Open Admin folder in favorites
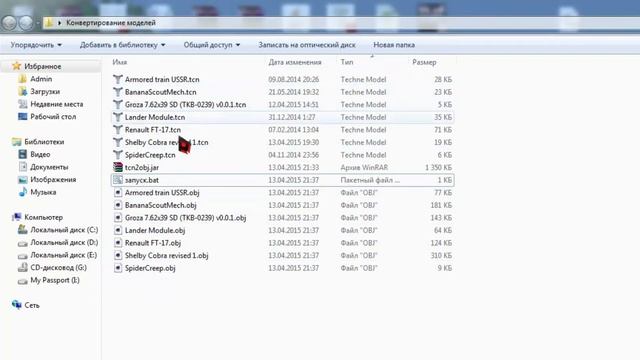Image resolution: width=640 pixels, height=360 pixels. [x=41, y=79]
